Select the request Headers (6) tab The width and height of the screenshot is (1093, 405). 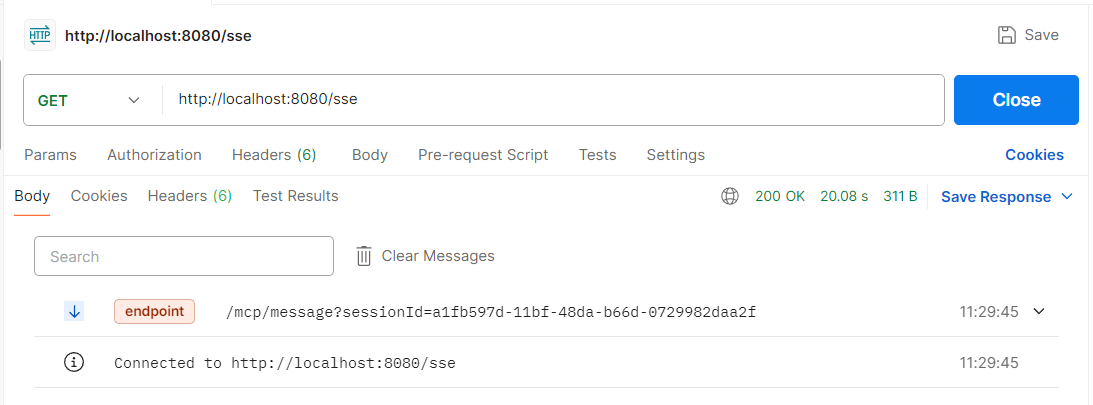coord(274,155)
